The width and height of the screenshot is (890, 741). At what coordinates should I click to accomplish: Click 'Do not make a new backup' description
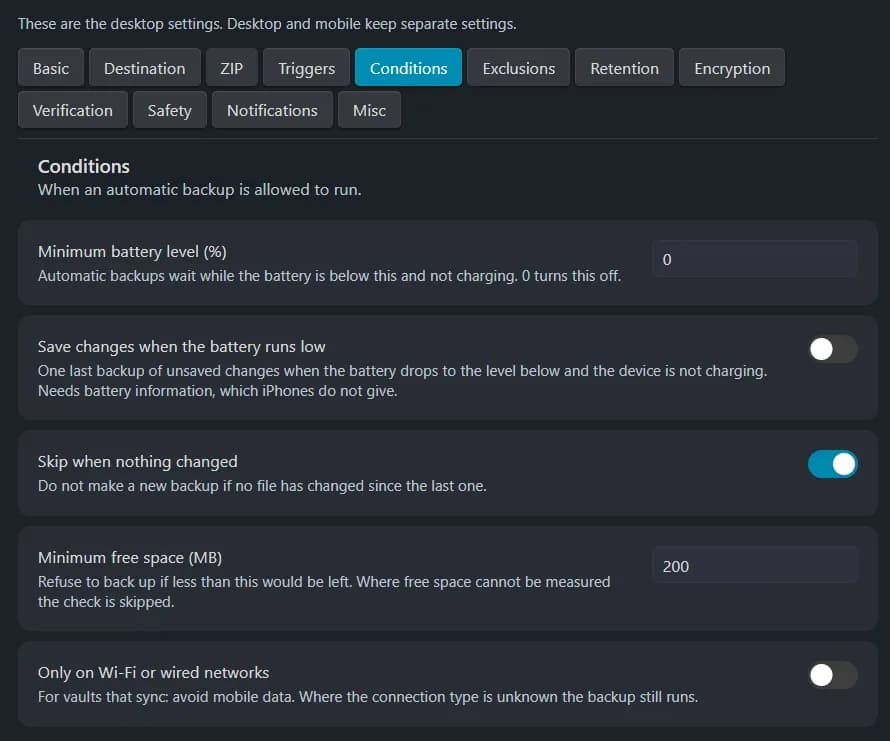pos(262,486)
